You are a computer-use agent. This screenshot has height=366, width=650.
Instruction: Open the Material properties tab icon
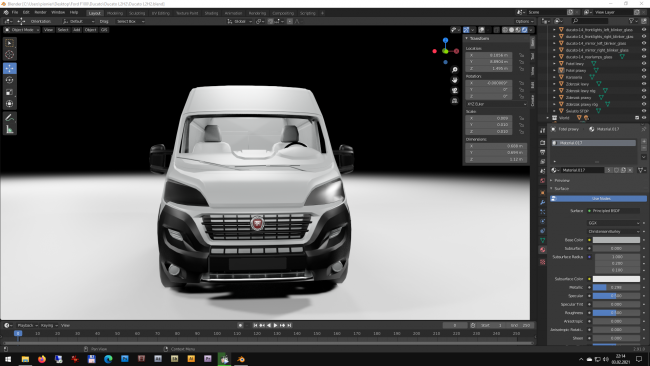coord(542,250)
